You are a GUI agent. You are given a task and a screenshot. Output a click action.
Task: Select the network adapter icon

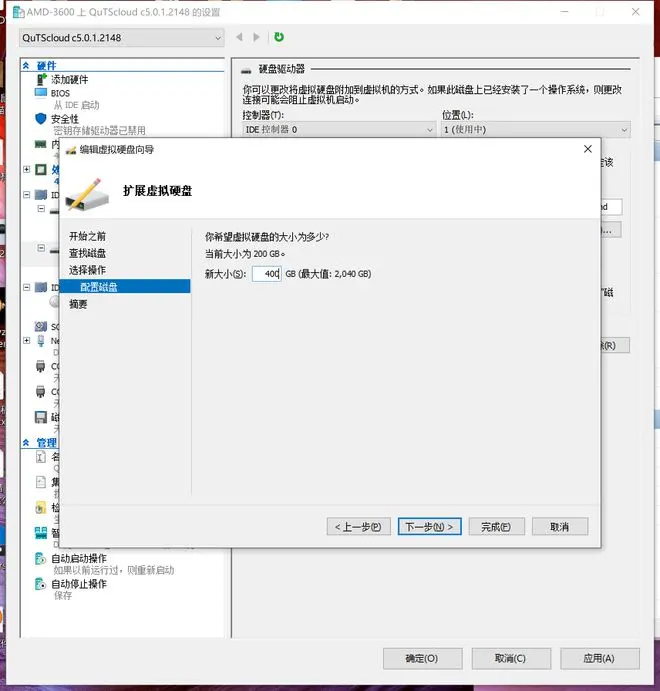click(x=41, y=341)
